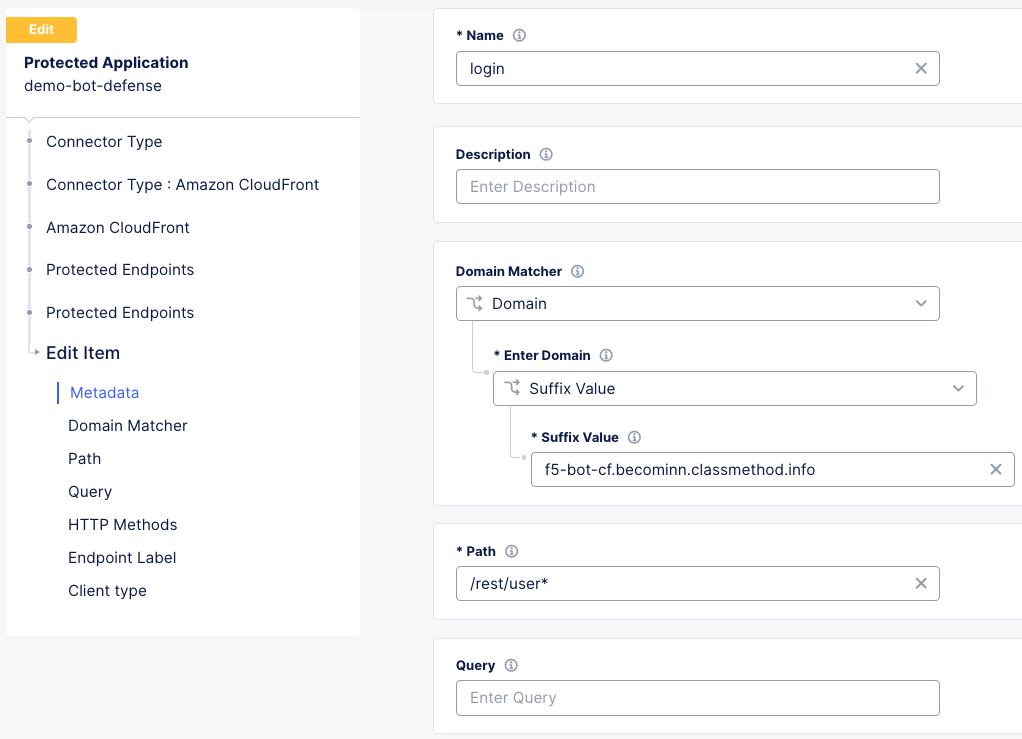Viewport: 1022px width, 739px height.
Task: Select the HTTP Methods section
Action: point(122,524)
